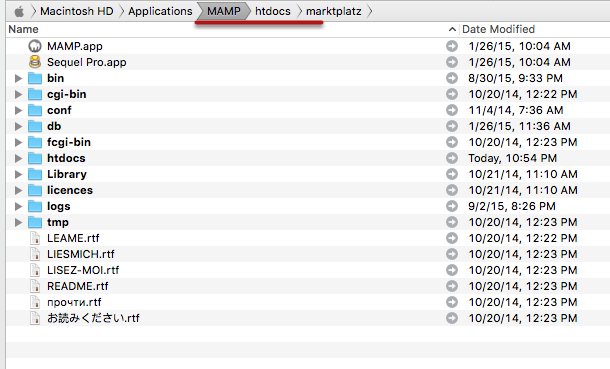Screen dimensions: 610x369
Task: Select Macintosh HD in the path bar
Action: click(x=77, y=11)
